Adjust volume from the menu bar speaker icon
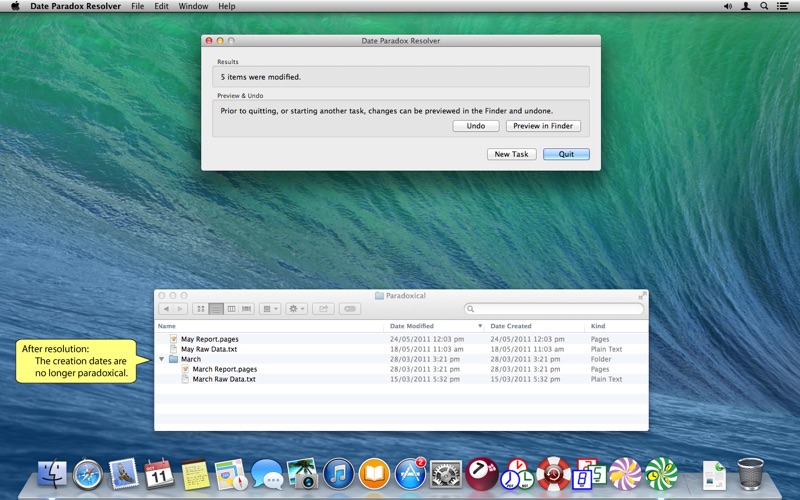 click(x=728, y=6)
